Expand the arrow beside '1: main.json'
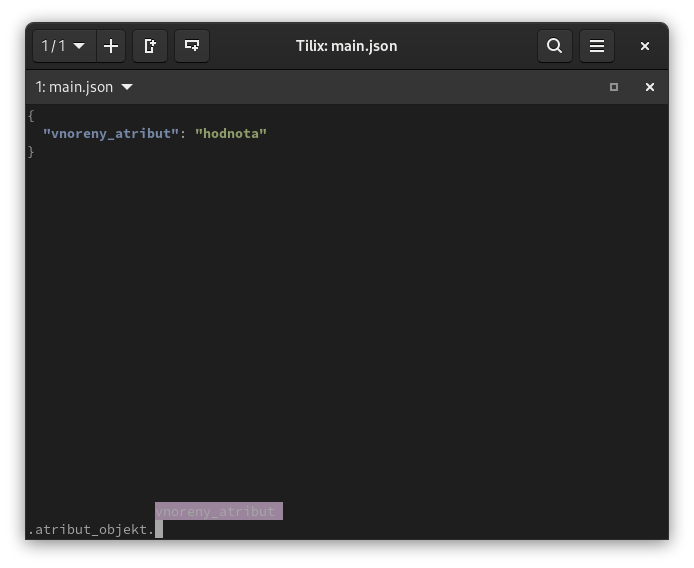Screen dimensions: 694x568 [x=127, y=87]
